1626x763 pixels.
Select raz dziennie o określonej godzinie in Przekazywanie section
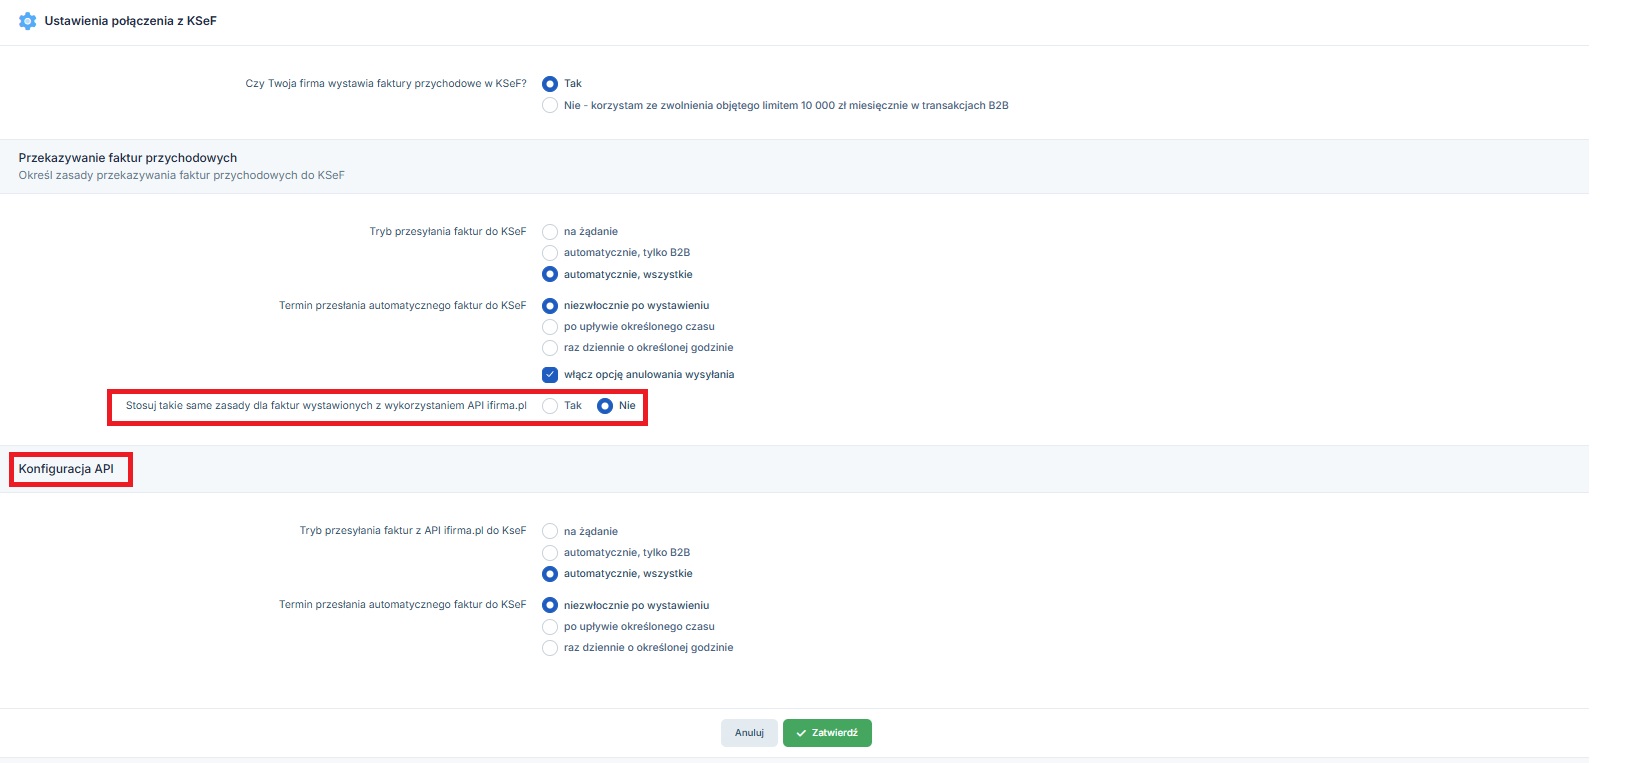[550, 348]
